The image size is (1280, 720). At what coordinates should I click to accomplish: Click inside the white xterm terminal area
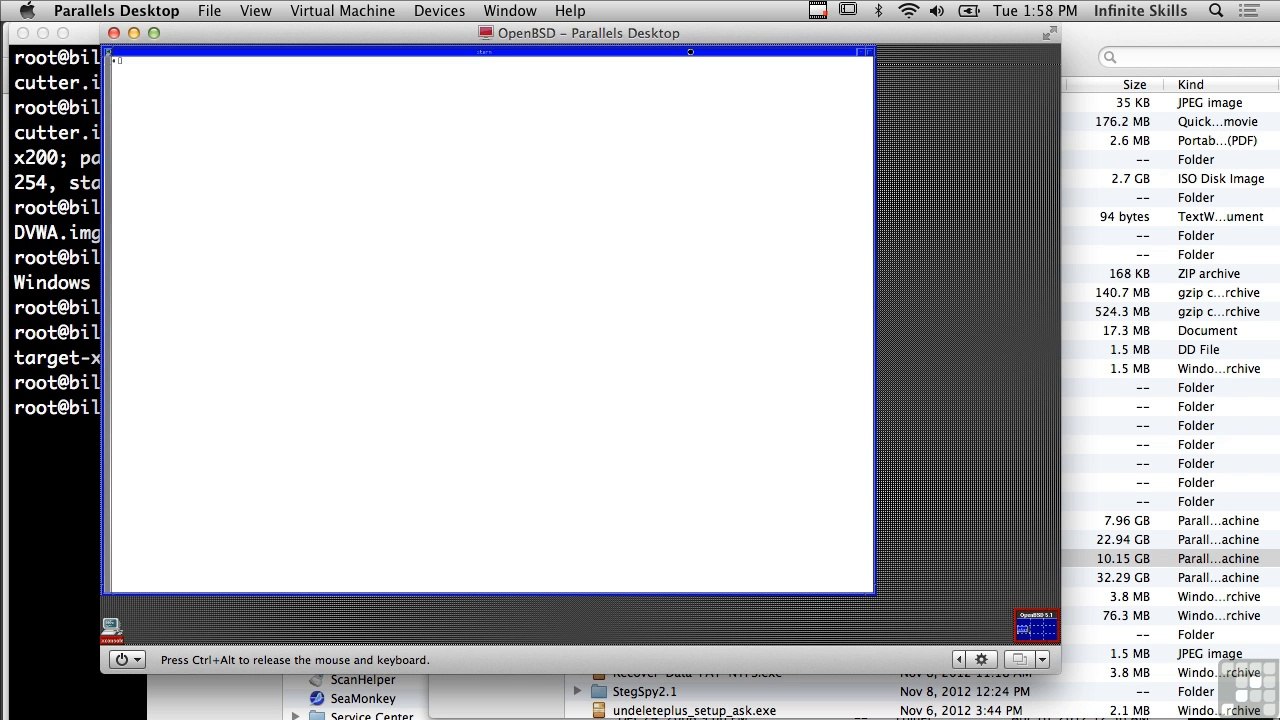[x=490, y=325]
